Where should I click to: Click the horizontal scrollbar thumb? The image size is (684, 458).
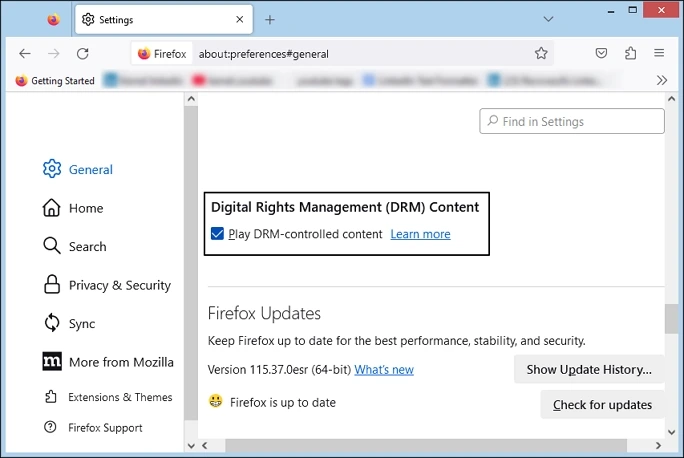pos(426,445)
